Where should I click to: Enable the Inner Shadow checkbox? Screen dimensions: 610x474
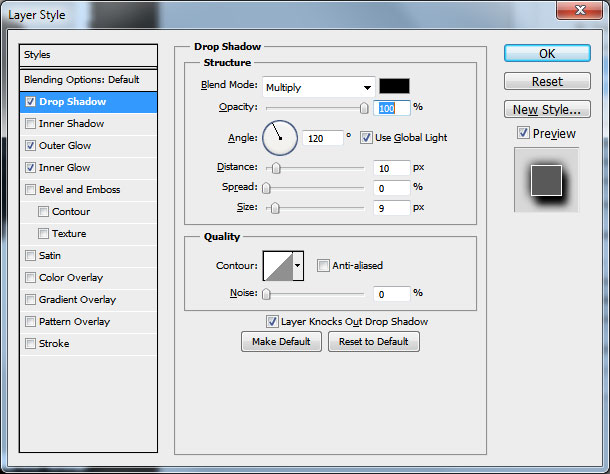click(30, 124)
